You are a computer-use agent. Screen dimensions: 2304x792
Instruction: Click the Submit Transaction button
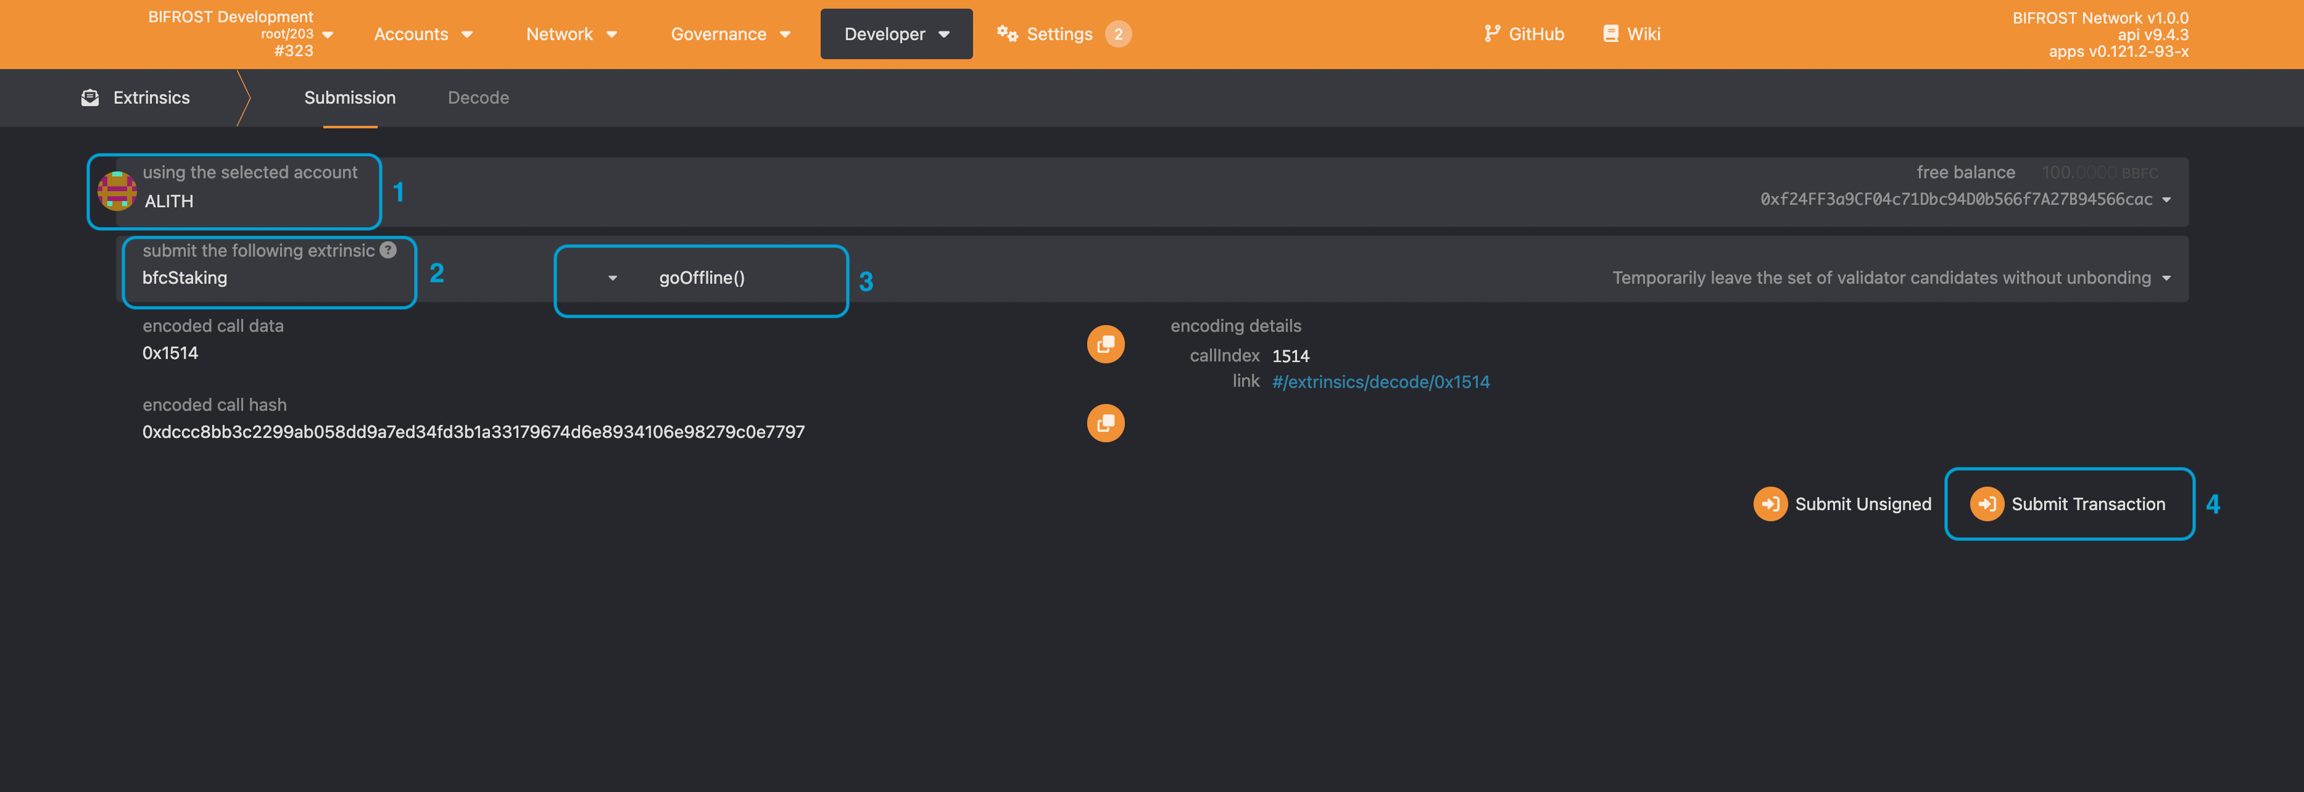(x=2068, y=504)
